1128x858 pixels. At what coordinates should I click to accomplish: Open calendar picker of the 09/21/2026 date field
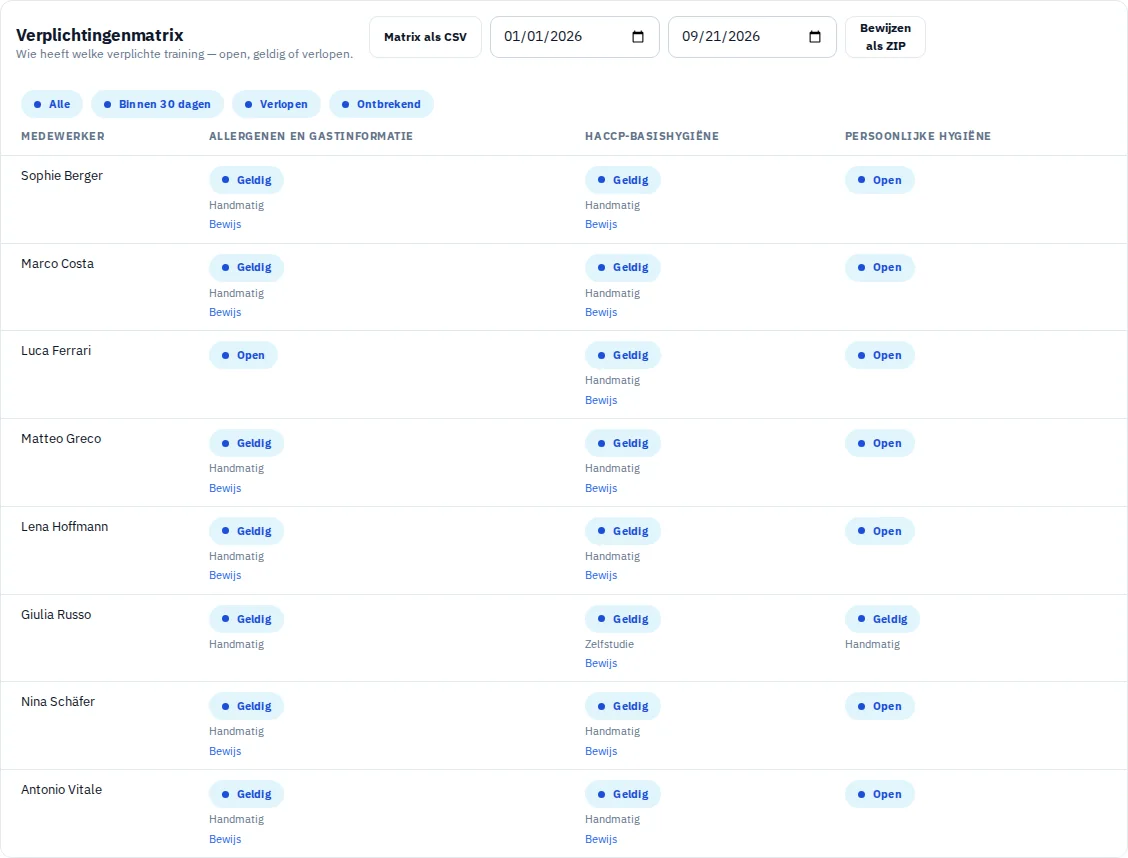point(814,37)
